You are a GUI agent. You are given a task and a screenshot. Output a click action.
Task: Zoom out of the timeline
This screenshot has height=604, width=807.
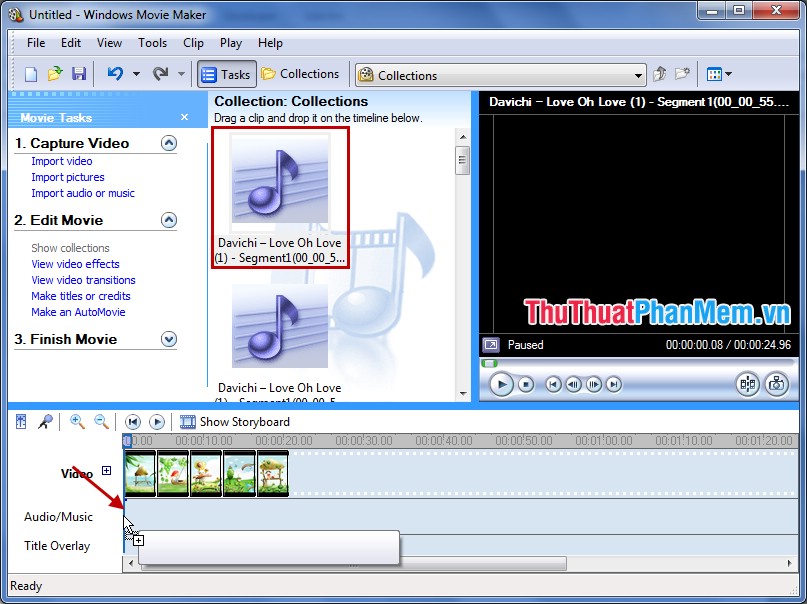[x=100, y=421]
